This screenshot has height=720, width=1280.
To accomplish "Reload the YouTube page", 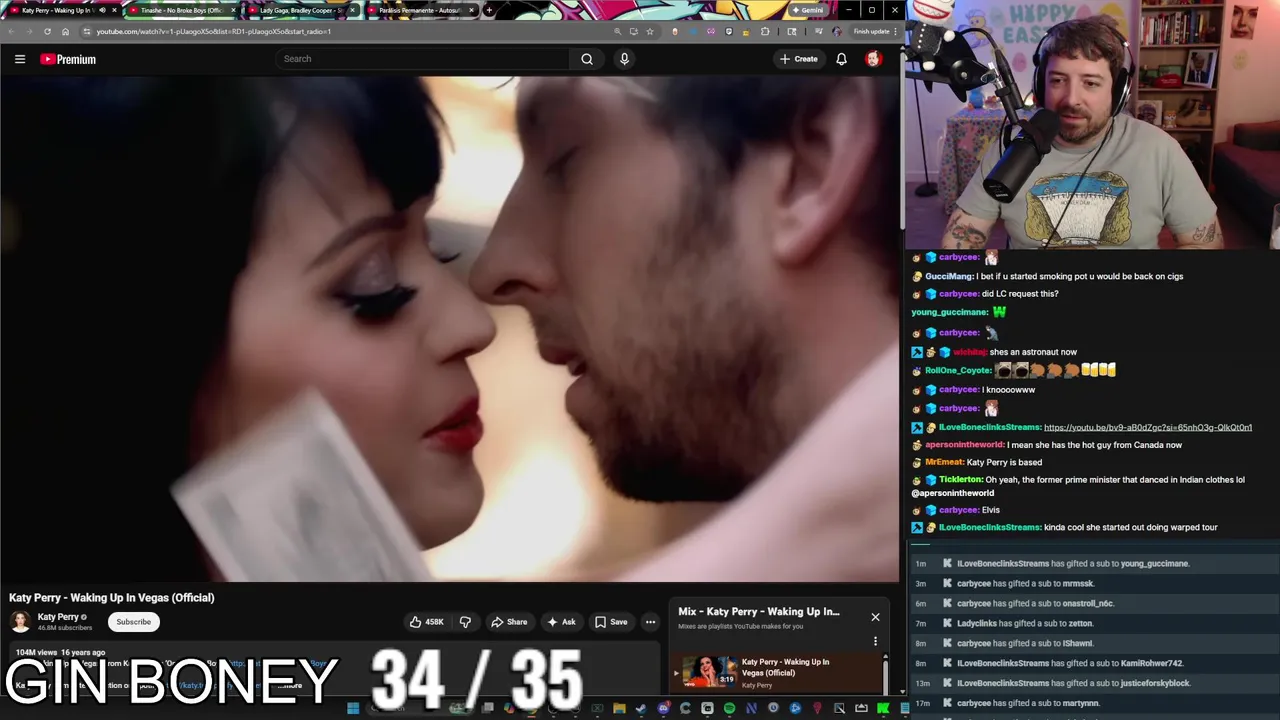I will coord(47,31).
